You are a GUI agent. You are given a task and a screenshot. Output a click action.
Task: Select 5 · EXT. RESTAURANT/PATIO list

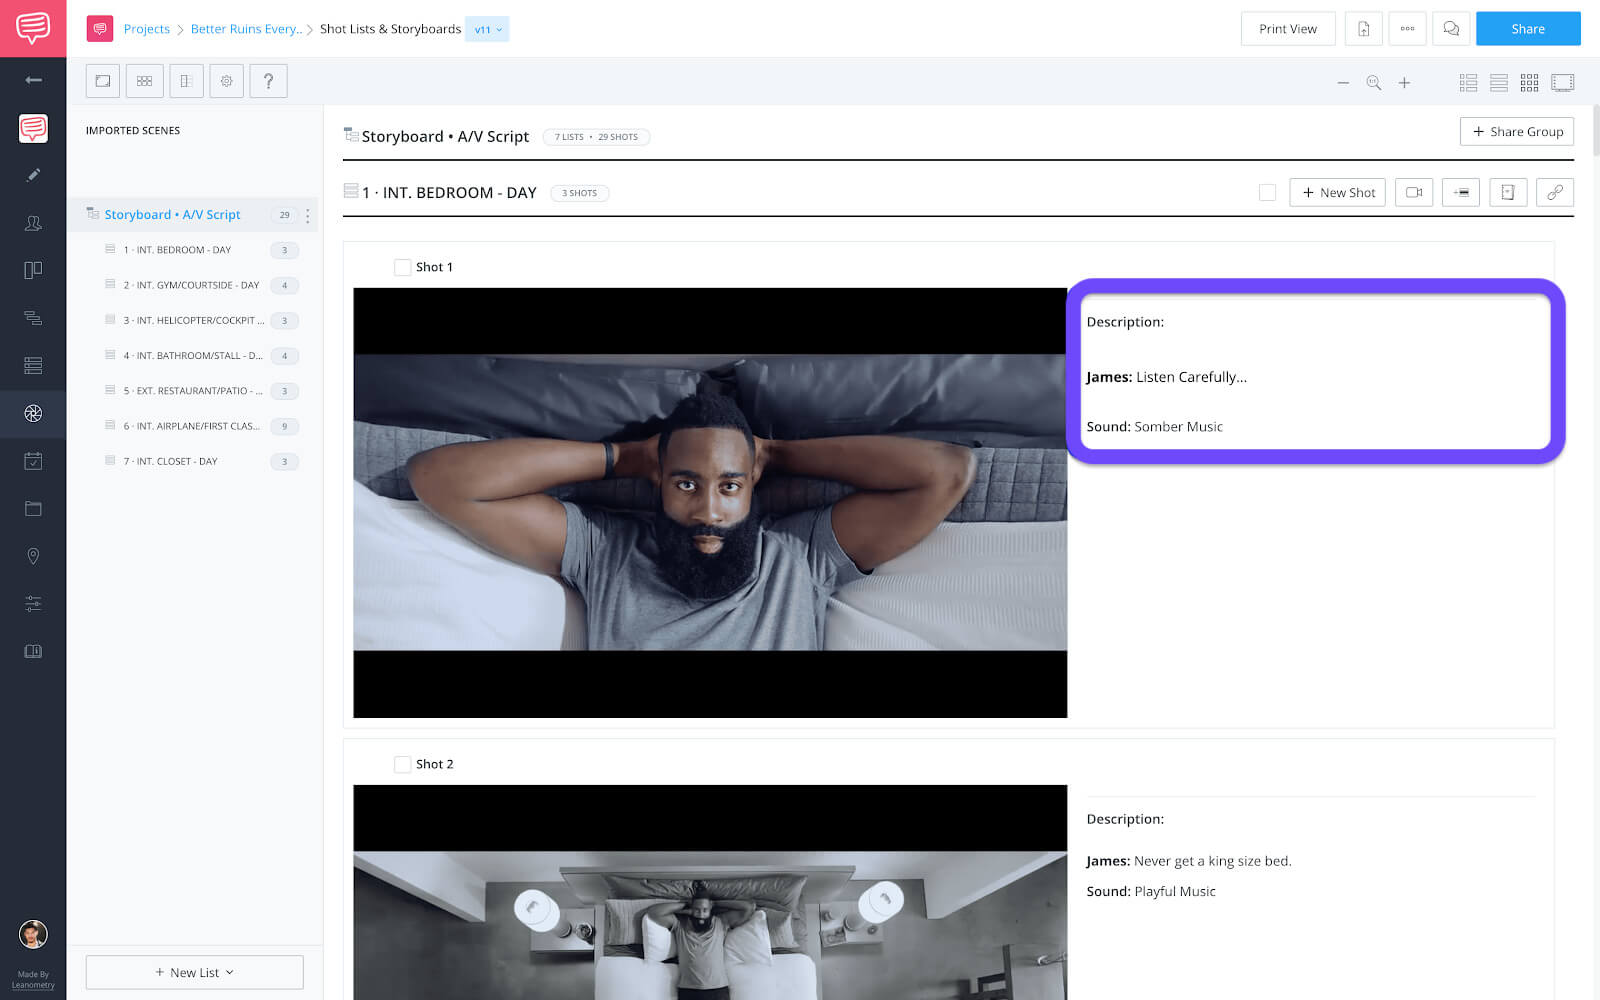pos(194,391)
